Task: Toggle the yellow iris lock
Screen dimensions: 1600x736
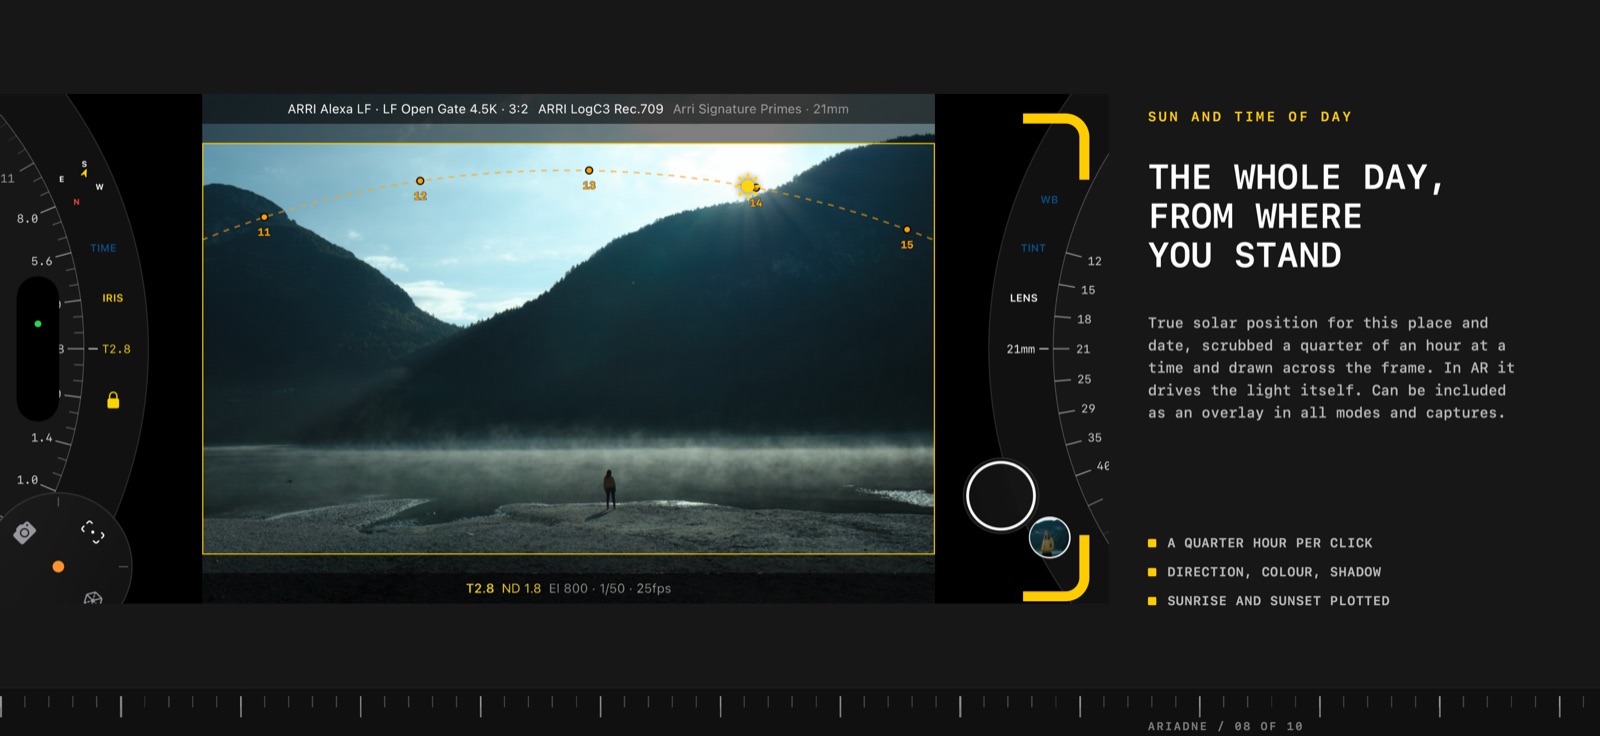Action: click(x=113, y=400)
